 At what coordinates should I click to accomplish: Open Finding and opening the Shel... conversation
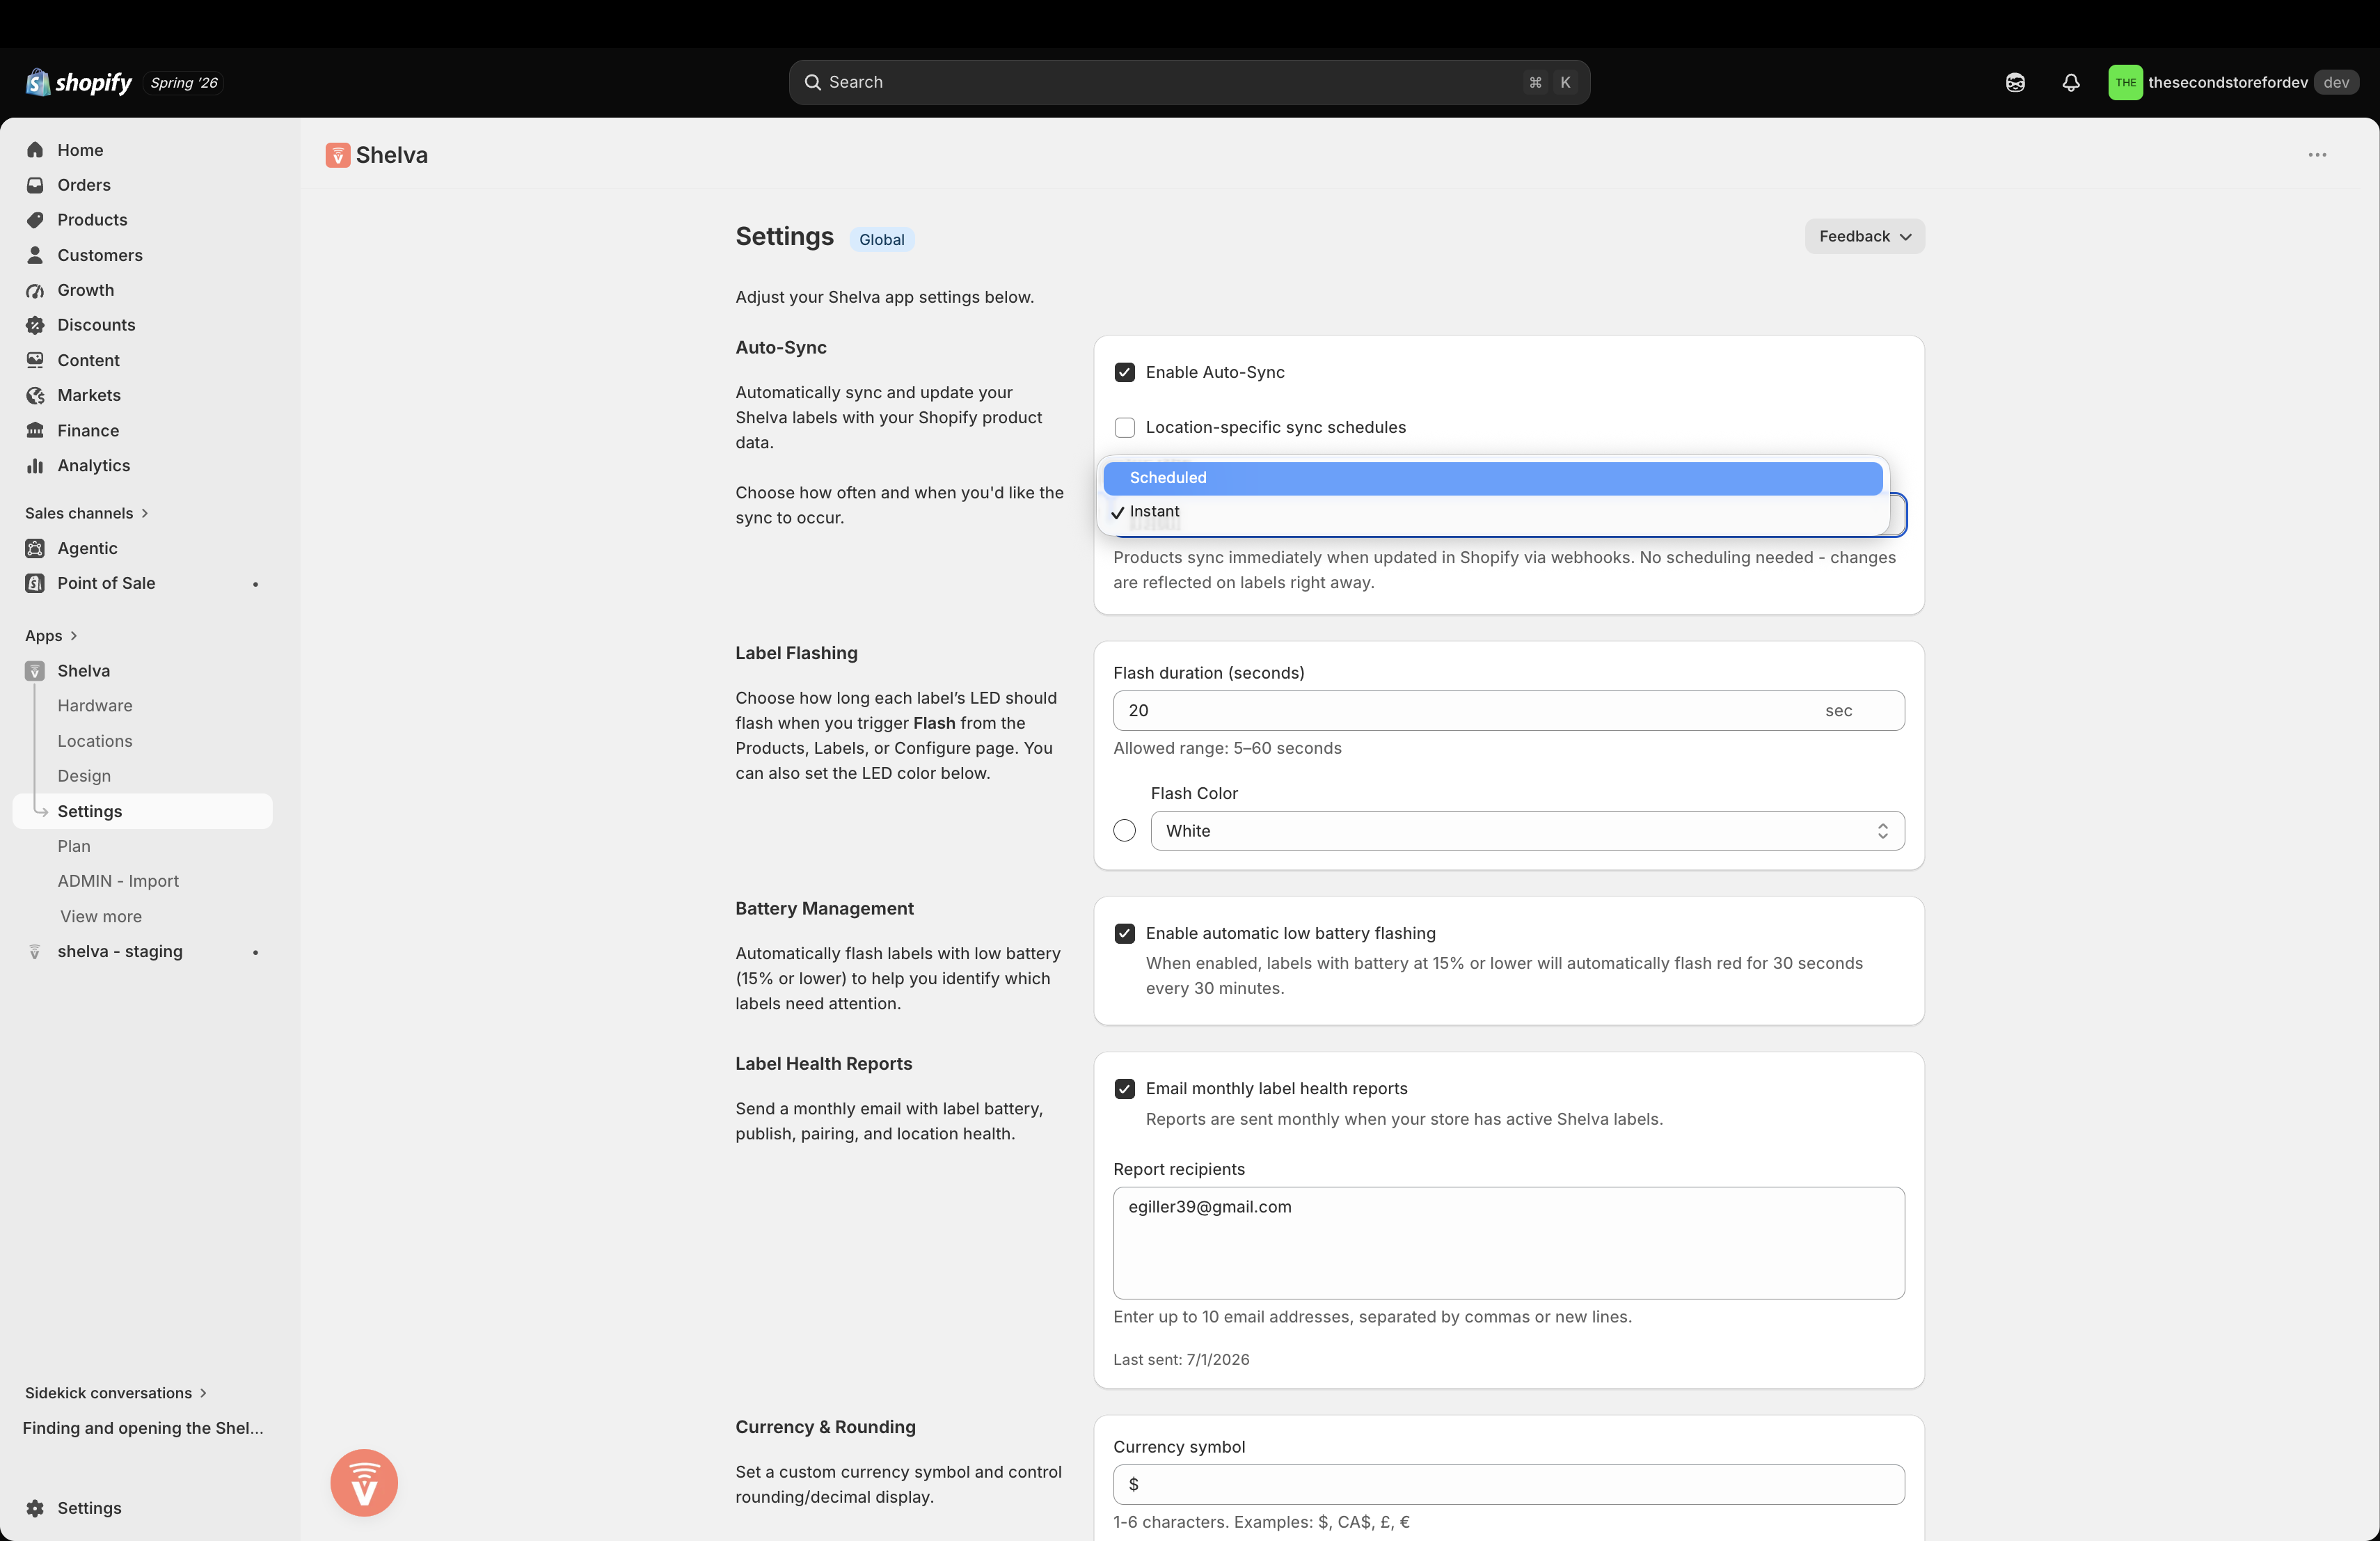(x=143, y=1428)
